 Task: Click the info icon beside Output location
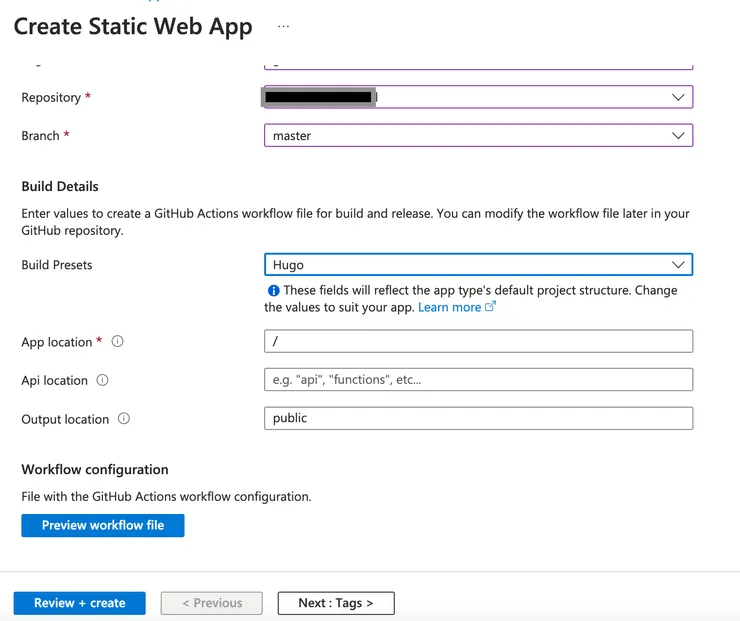point(124,419)
